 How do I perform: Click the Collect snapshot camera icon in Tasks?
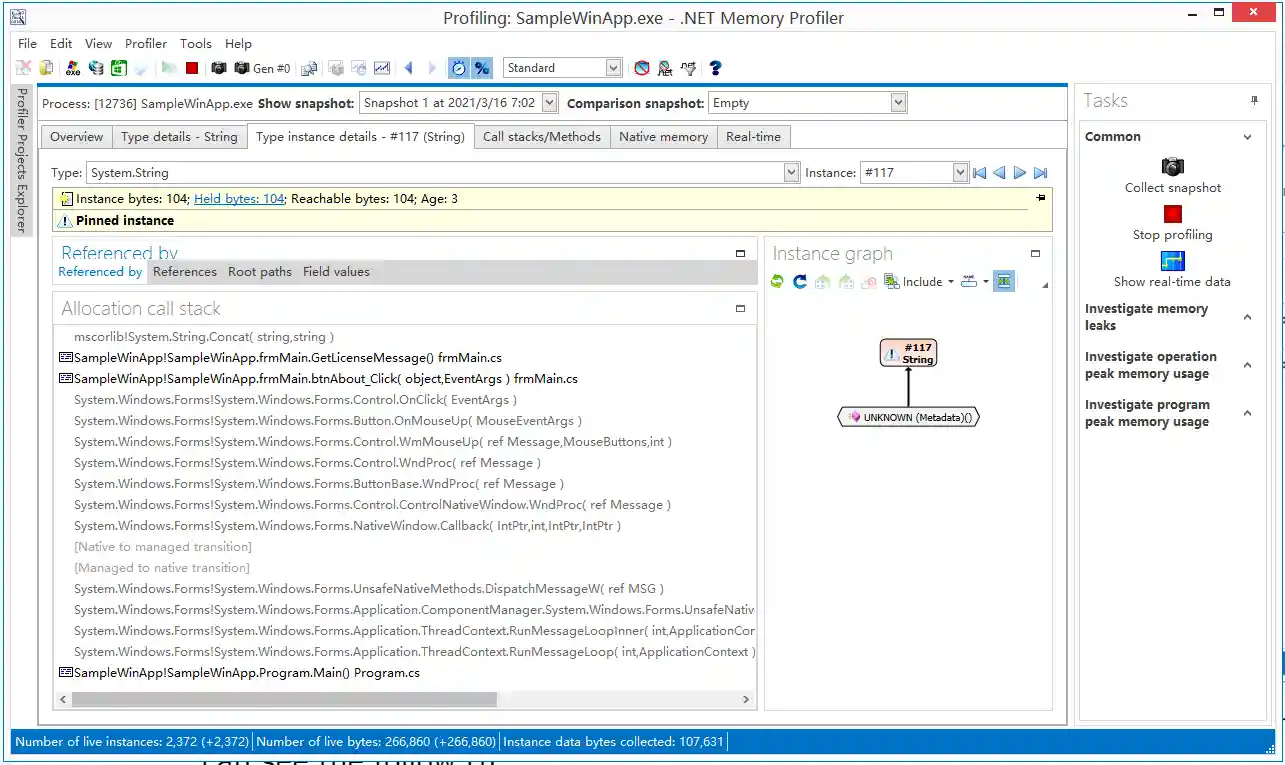(1172, 167)
